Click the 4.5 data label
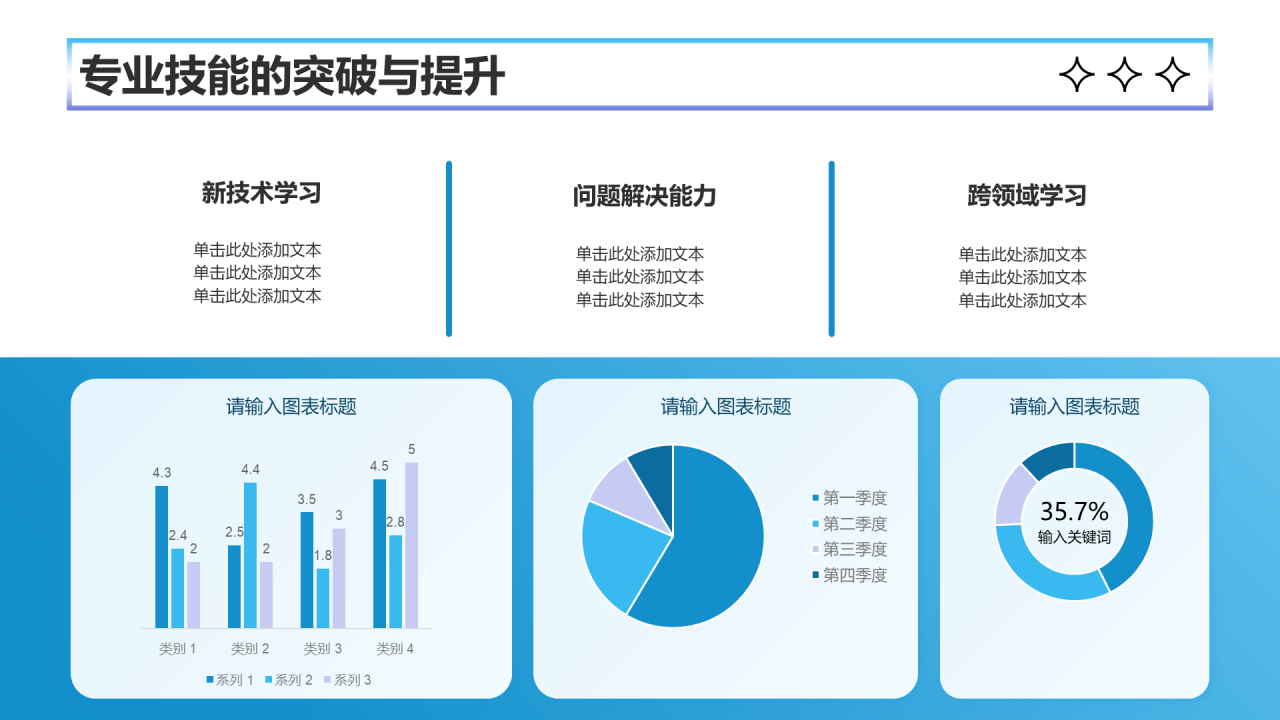 coord(379,466)
